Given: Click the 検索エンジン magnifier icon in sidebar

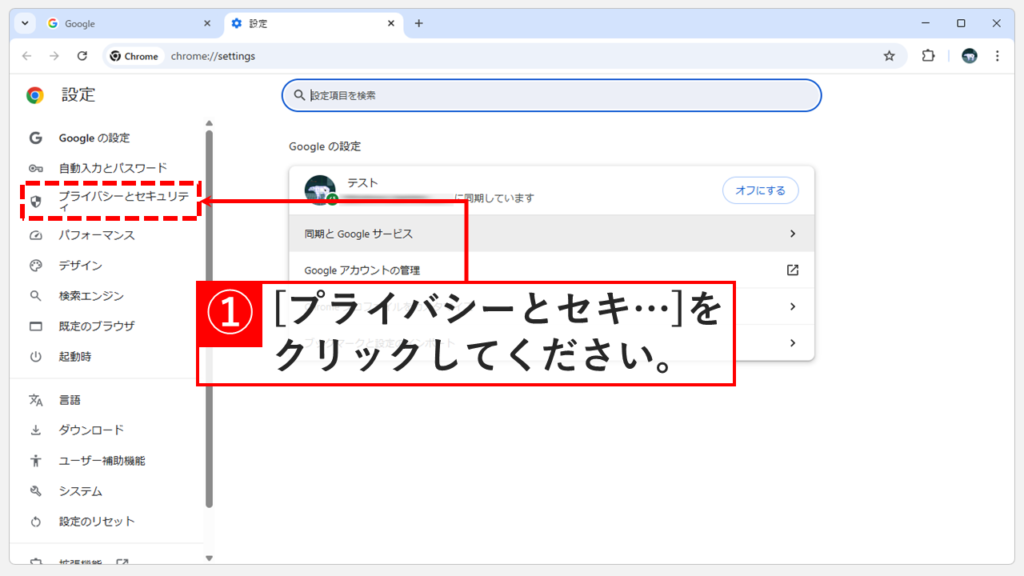Looking at the screenshot, I should point(35,296).
